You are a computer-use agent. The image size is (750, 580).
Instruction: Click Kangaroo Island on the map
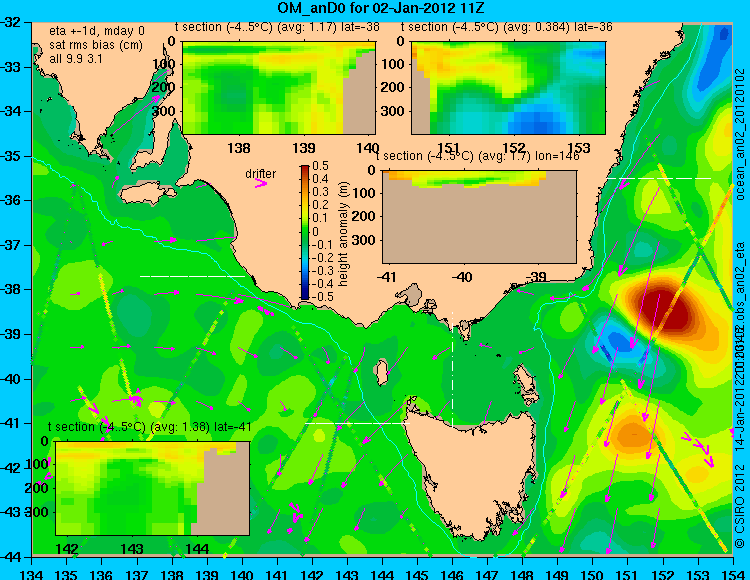pyautogui.click(x=147, y=195)
